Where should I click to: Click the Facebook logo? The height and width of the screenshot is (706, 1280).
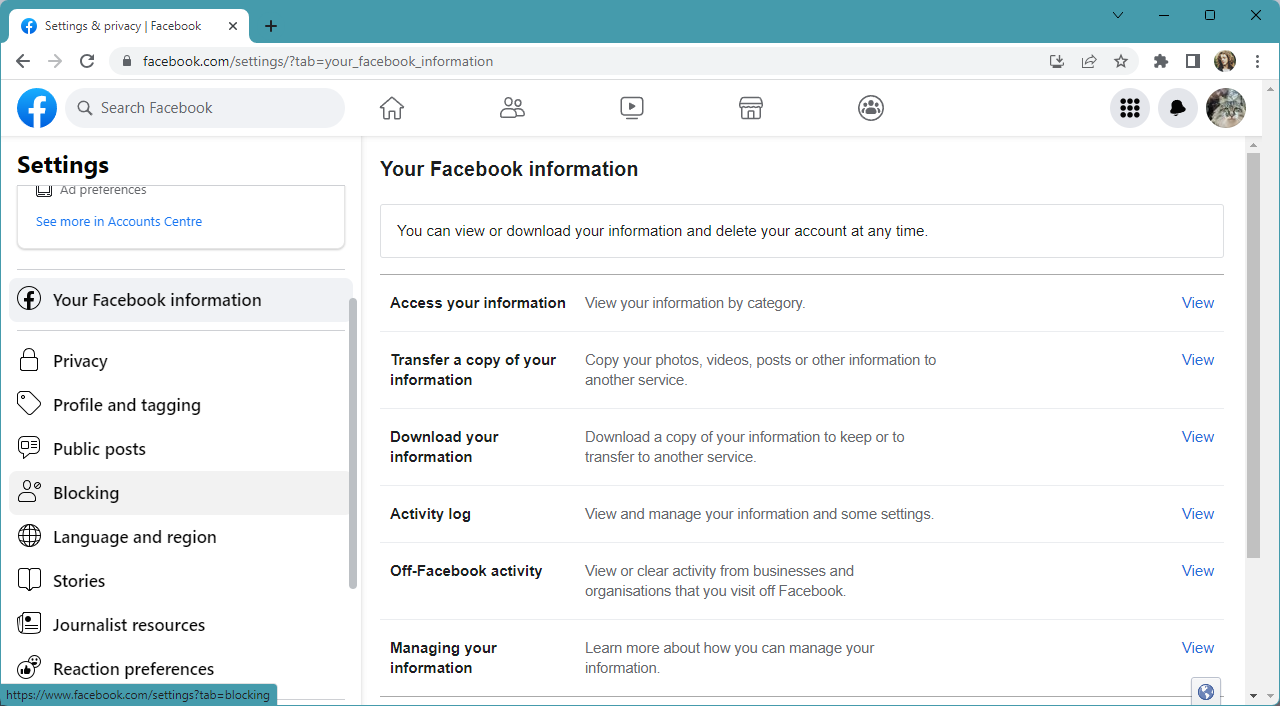37,107
